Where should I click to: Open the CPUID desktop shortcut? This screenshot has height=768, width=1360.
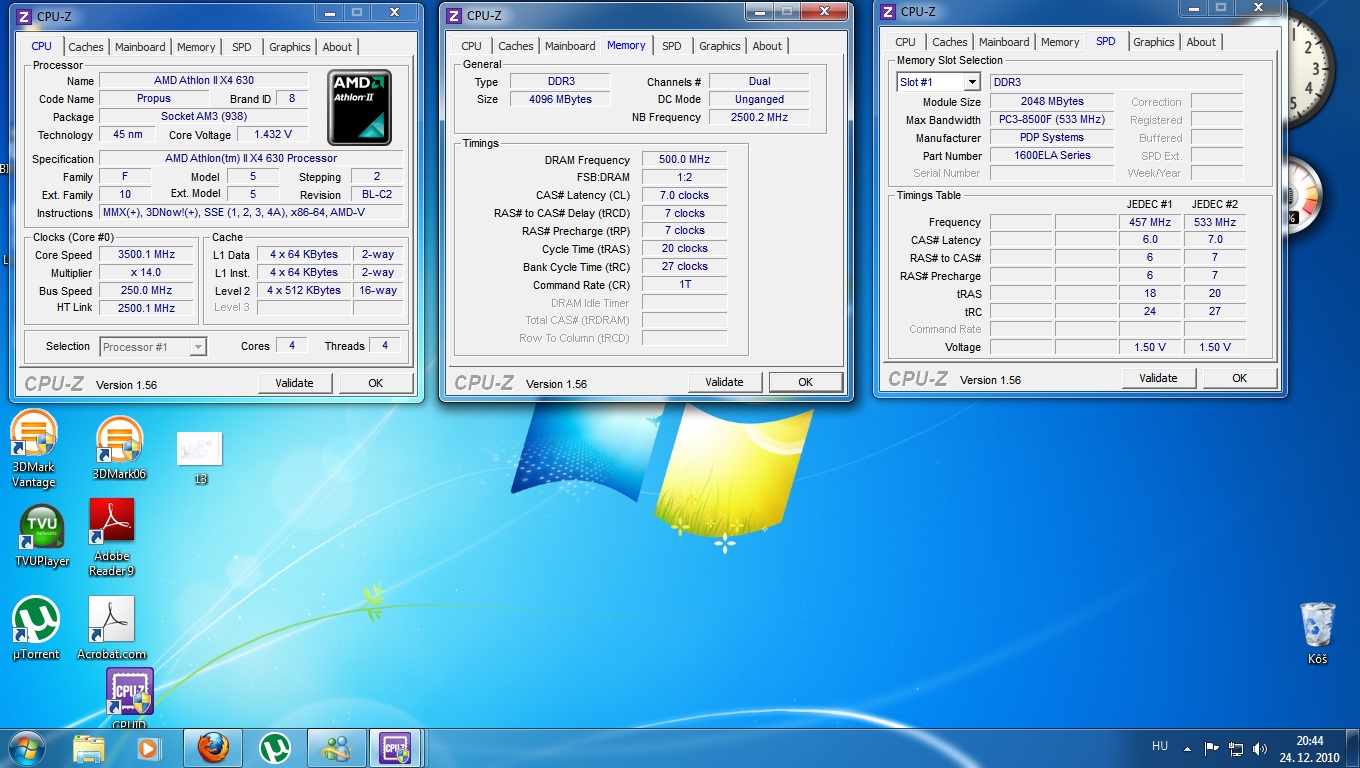coord(130,699)
